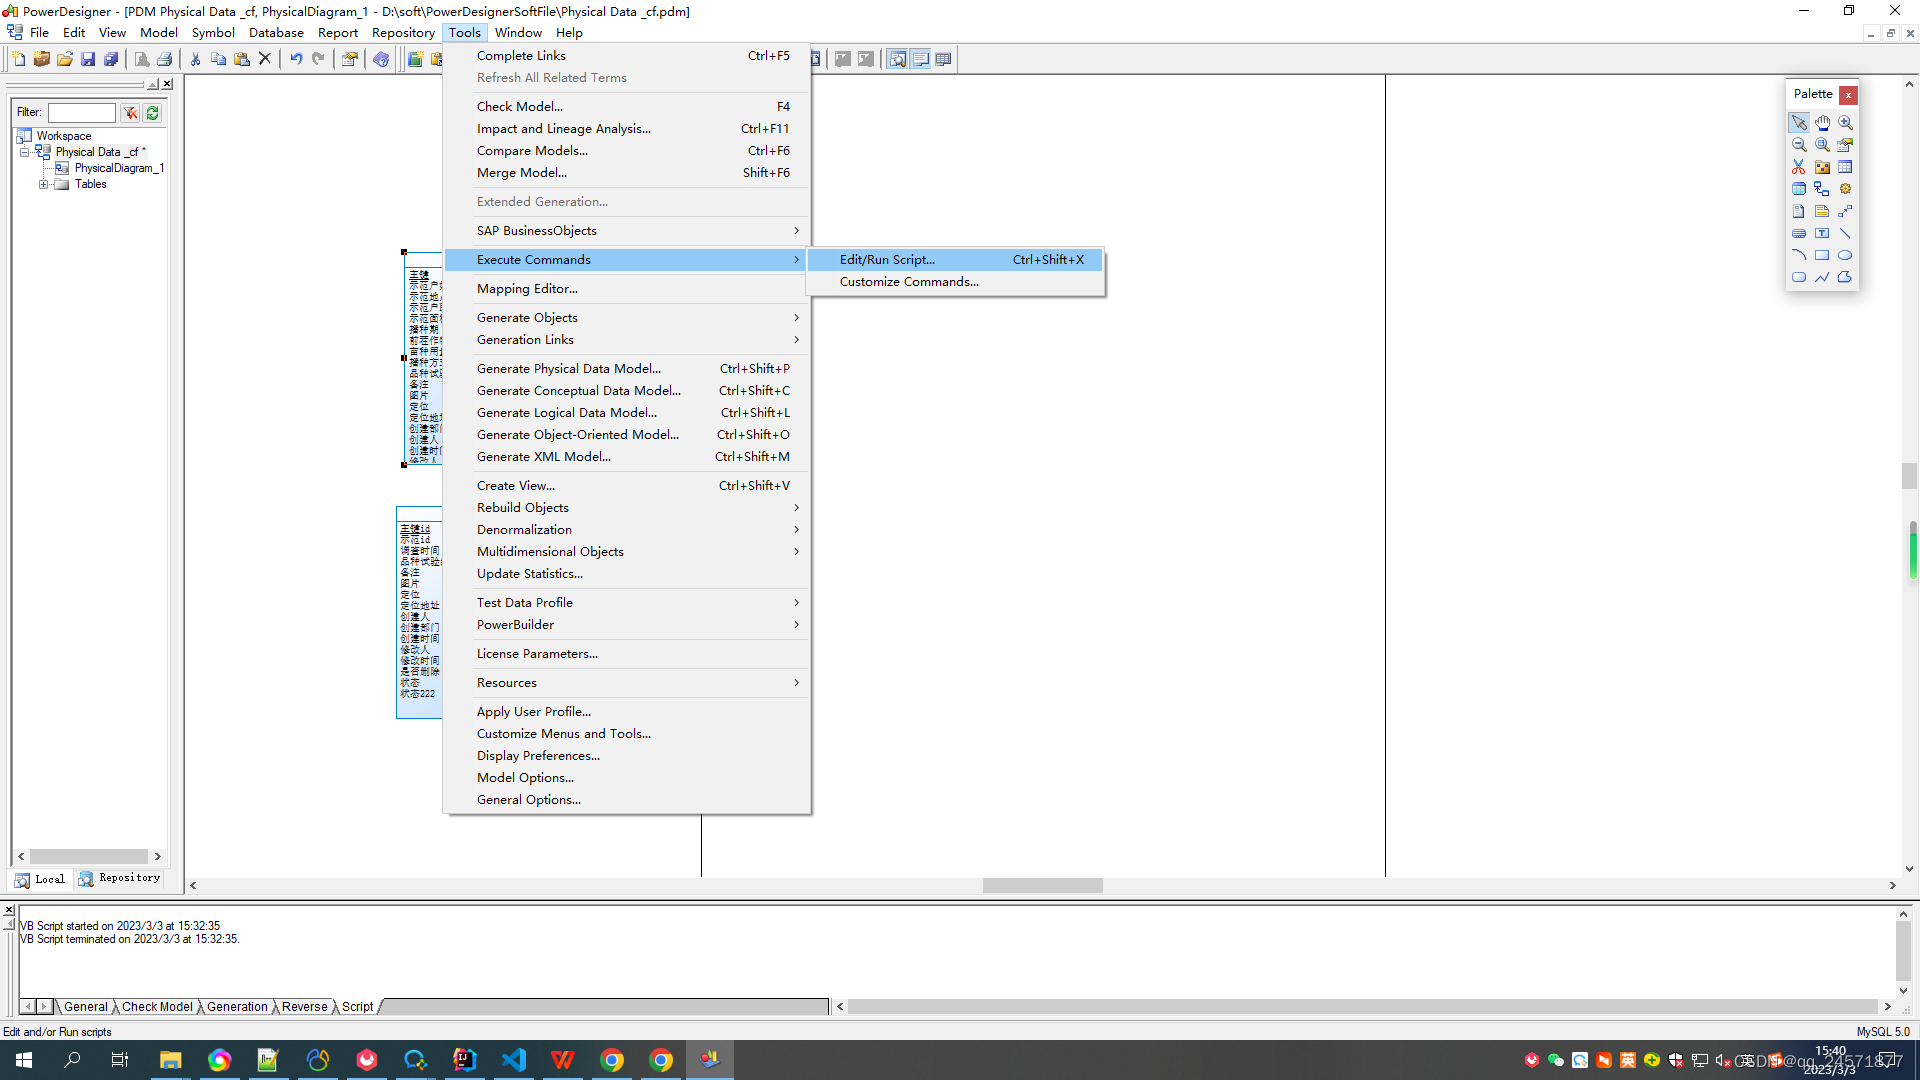Click the Save All toolbar icon
This screenshot has height=1080, width=1920.
pyautogui.click(x=111, y=59)
